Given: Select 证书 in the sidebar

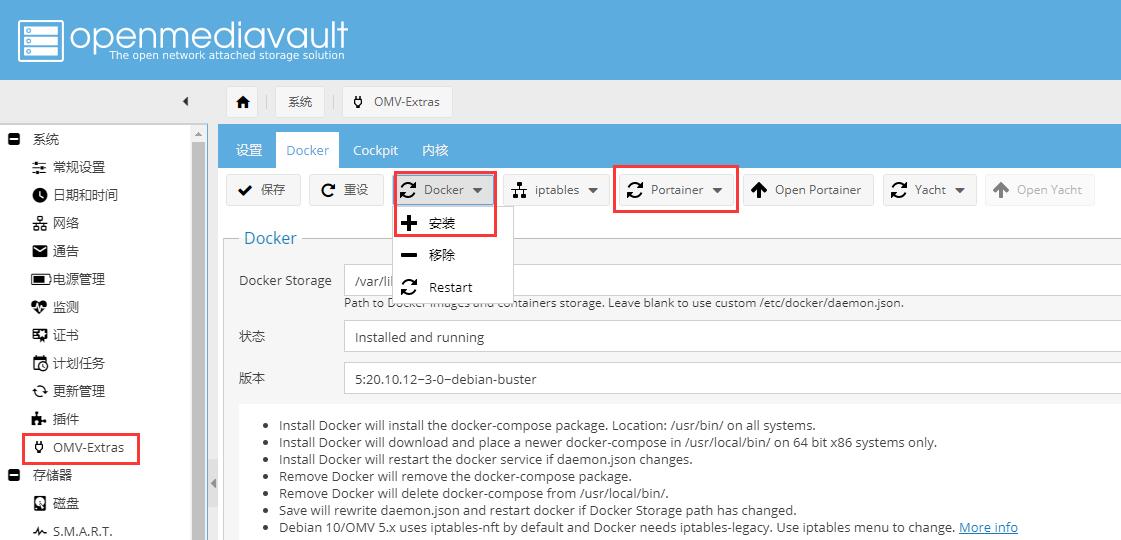Looking at the screenshot, I should (65, 335).
